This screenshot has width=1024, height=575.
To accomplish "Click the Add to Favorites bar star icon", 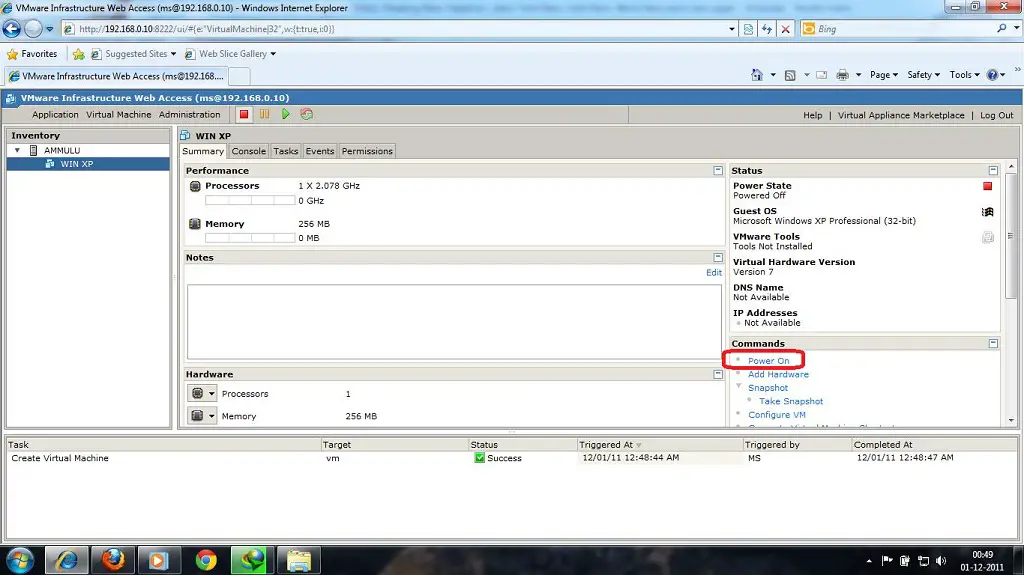I will [x=79, y=54].
